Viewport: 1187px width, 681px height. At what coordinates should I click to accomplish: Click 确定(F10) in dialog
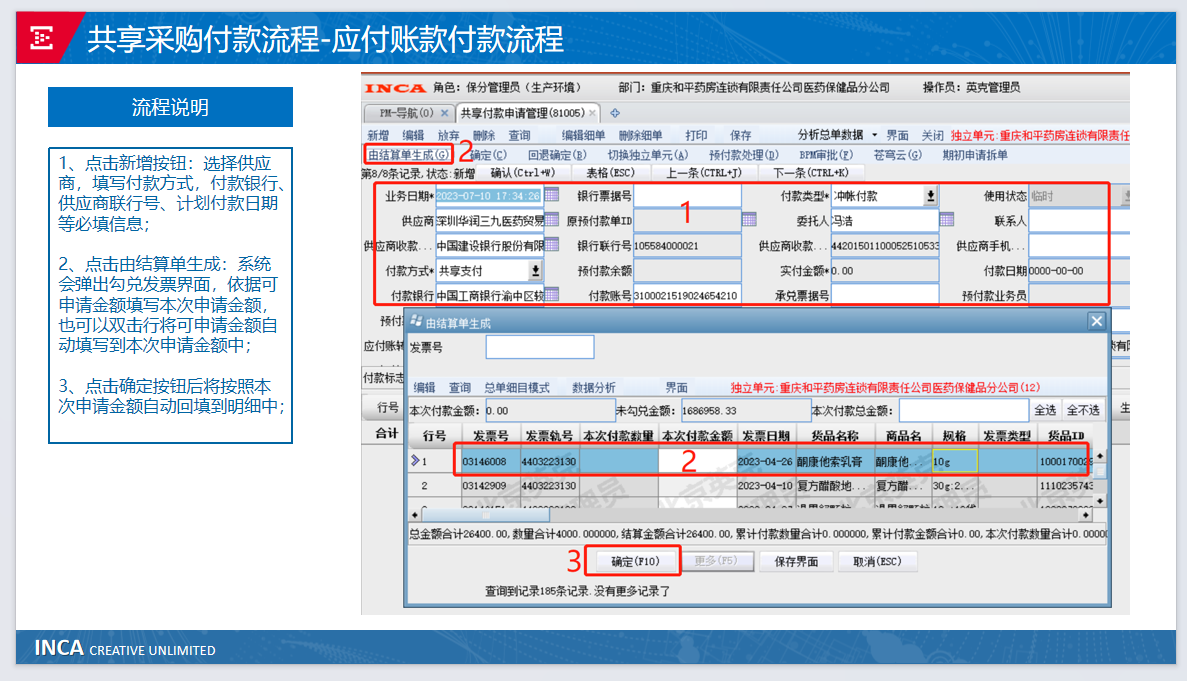pos(635,561)
